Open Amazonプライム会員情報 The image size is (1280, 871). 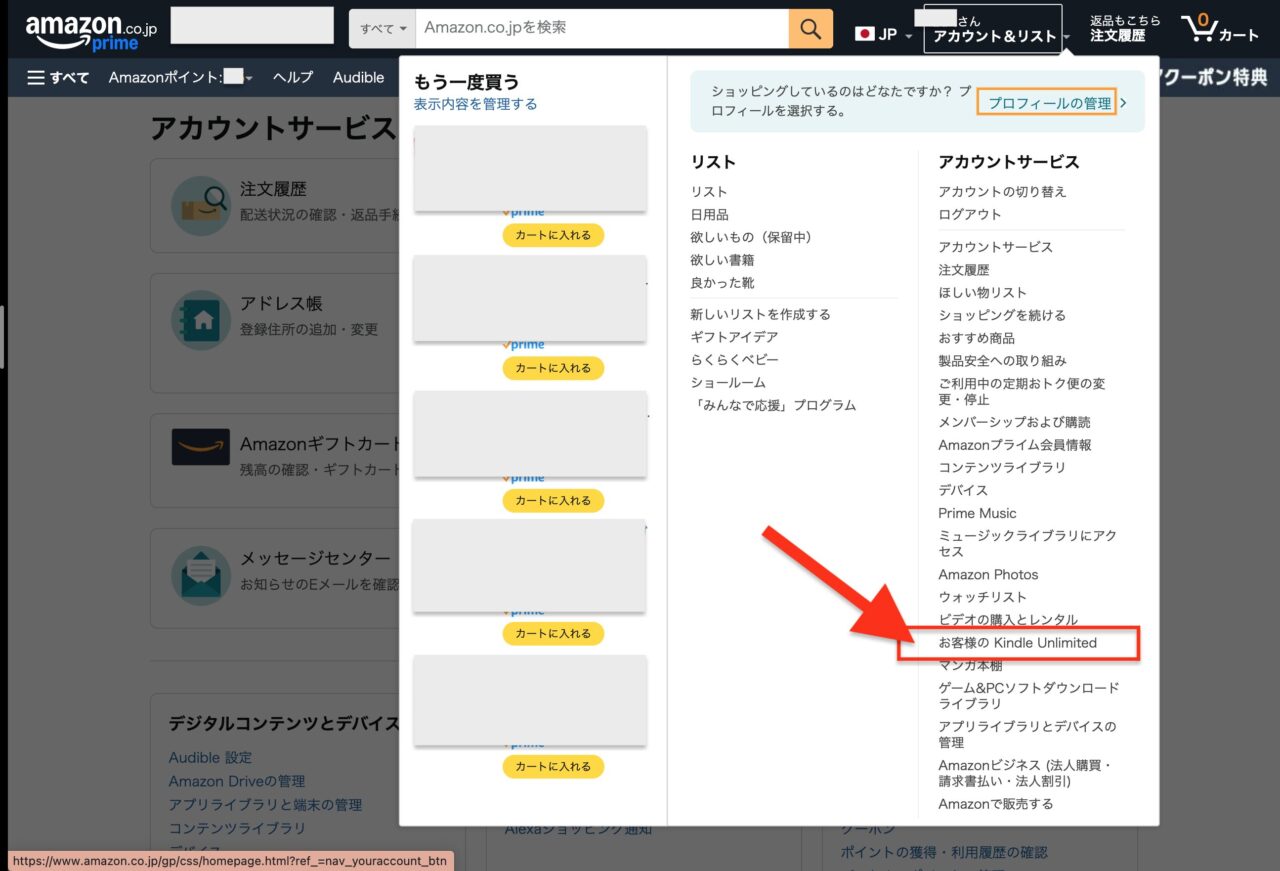1015,446
